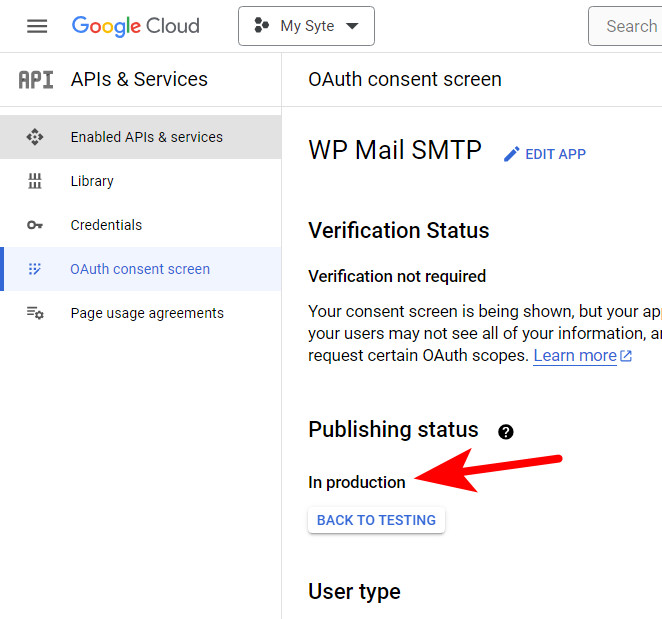Select OAuth consent screen sidebar item
Image resolution: width=662 pixels, height=619 pixels.
click(x=141, y=269)
